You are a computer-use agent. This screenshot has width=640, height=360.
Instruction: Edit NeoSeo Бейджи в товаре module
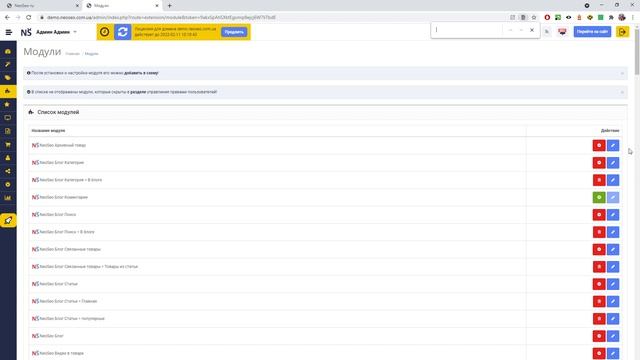pyautogui.click(x=613, y=353)
